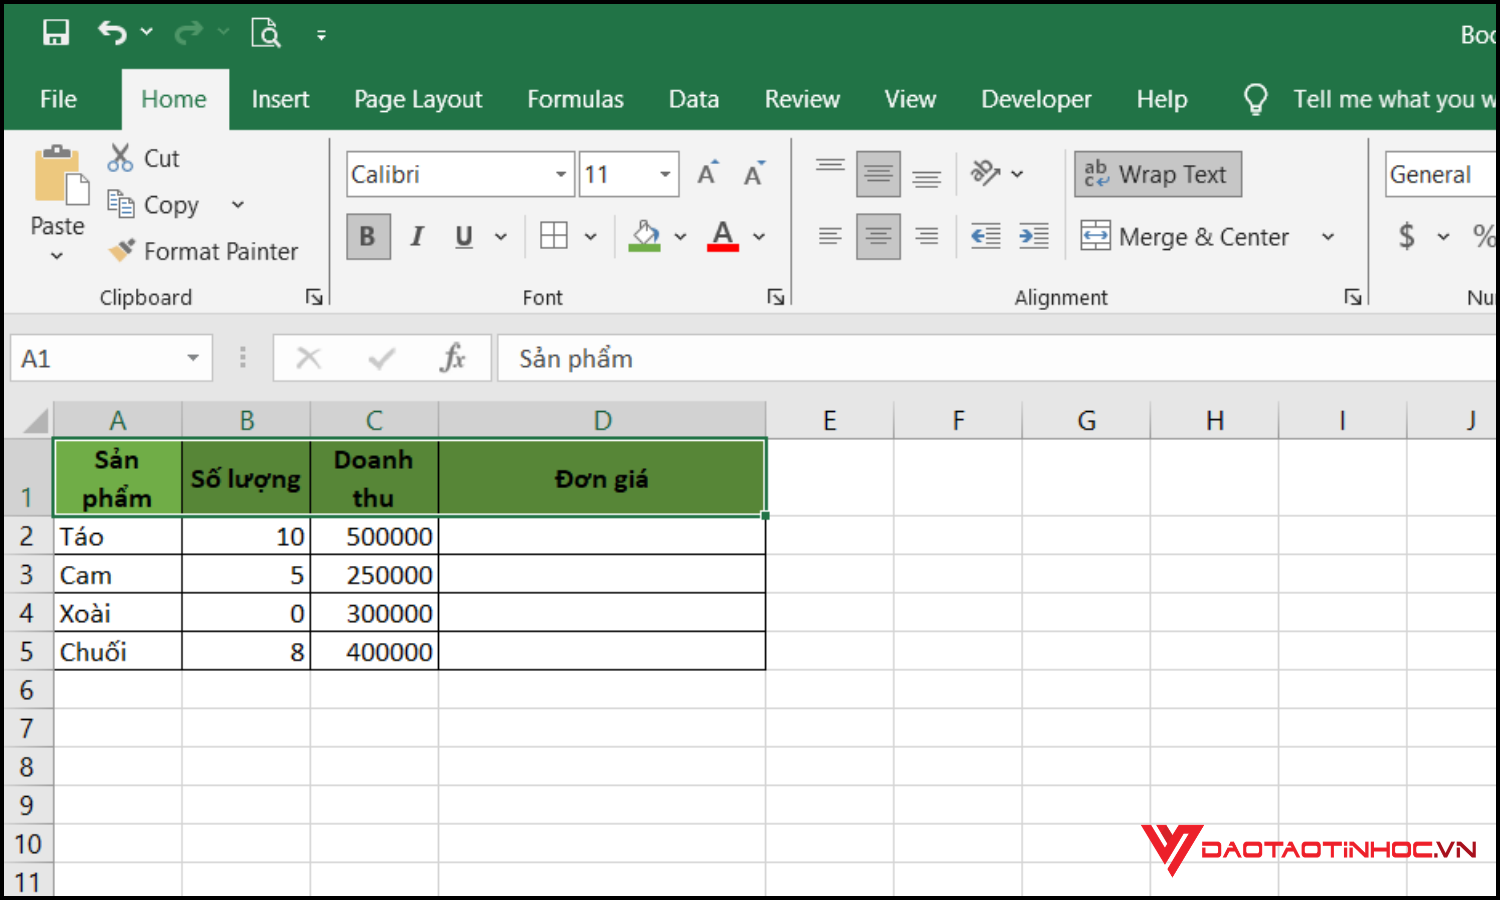Click the Cut scissors icon

(119, 157)
